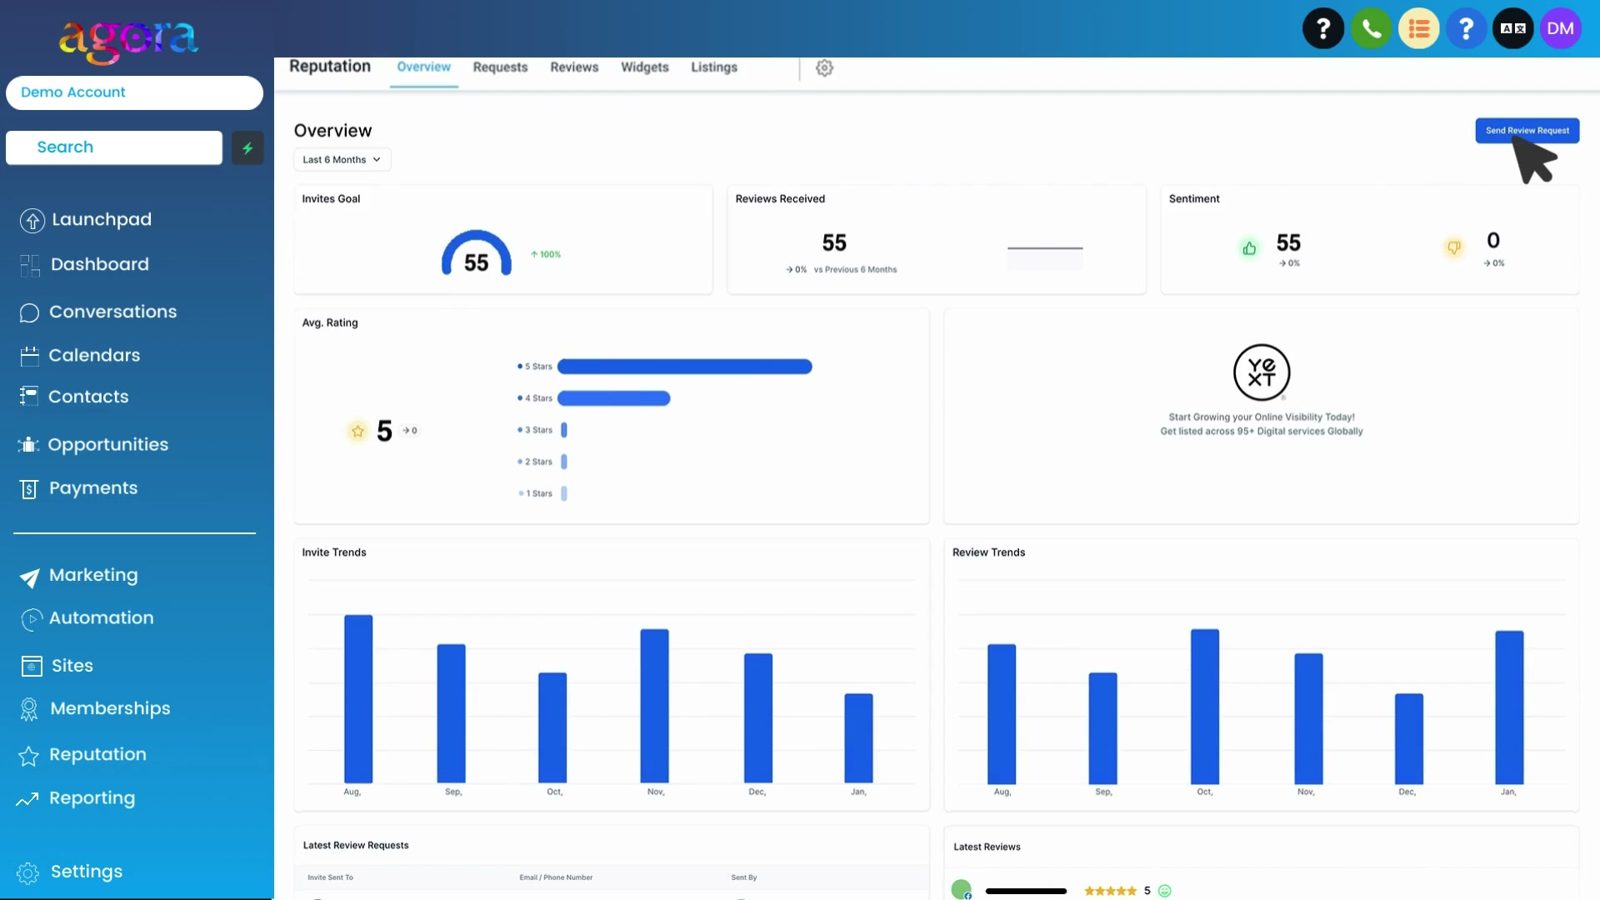Select Reputation in sidebar
The image size is (1600, 900).
coord(83,755)
